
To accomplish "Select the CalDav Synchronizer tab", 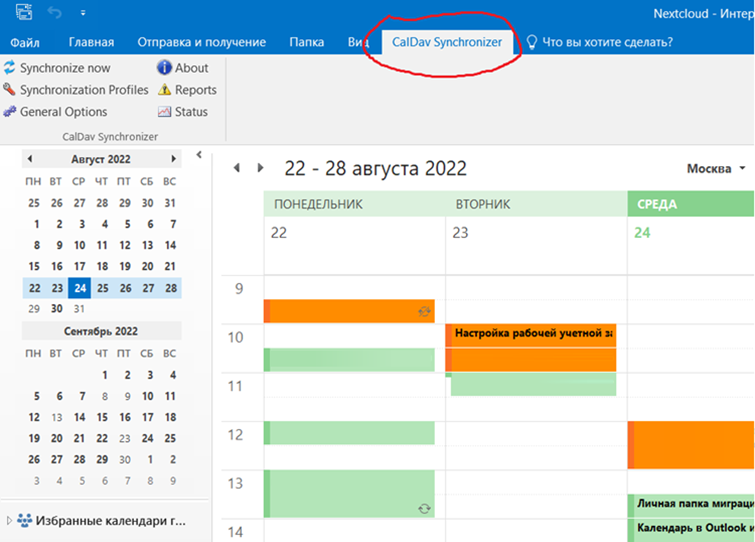I will (447, 42).
